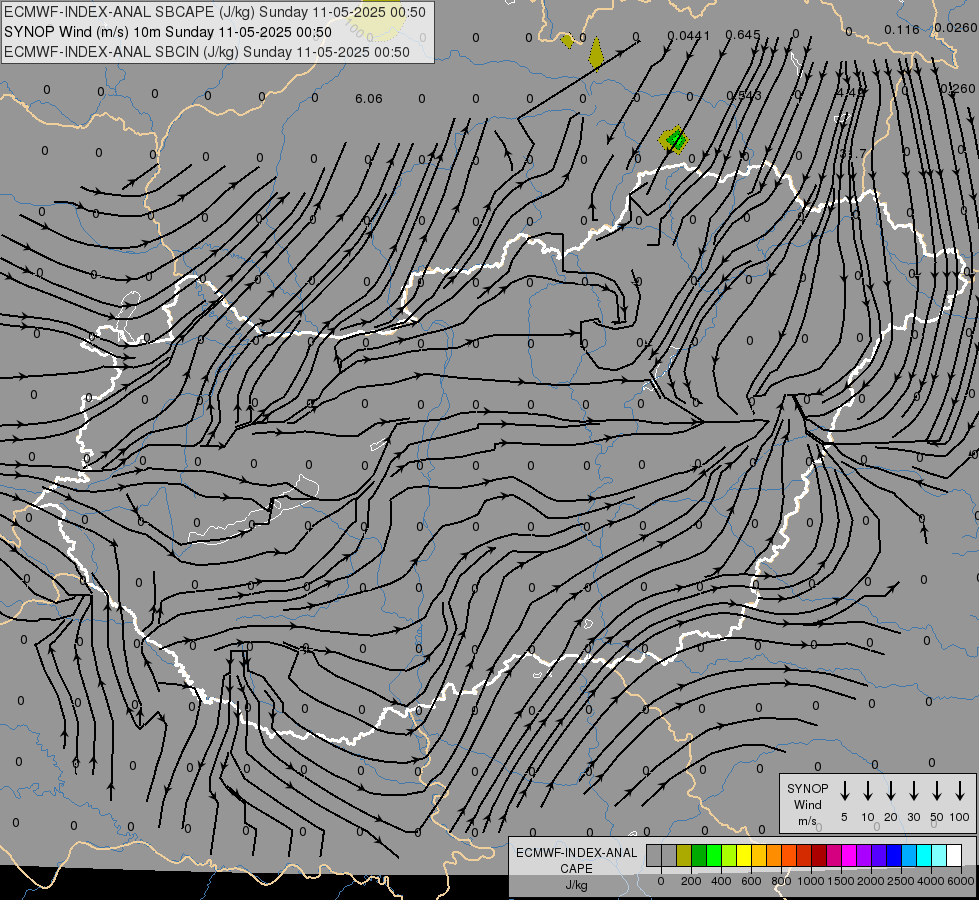Click the 2500 tick label on the CAPE scale
The image size is (979, 900).
point(901,881)
